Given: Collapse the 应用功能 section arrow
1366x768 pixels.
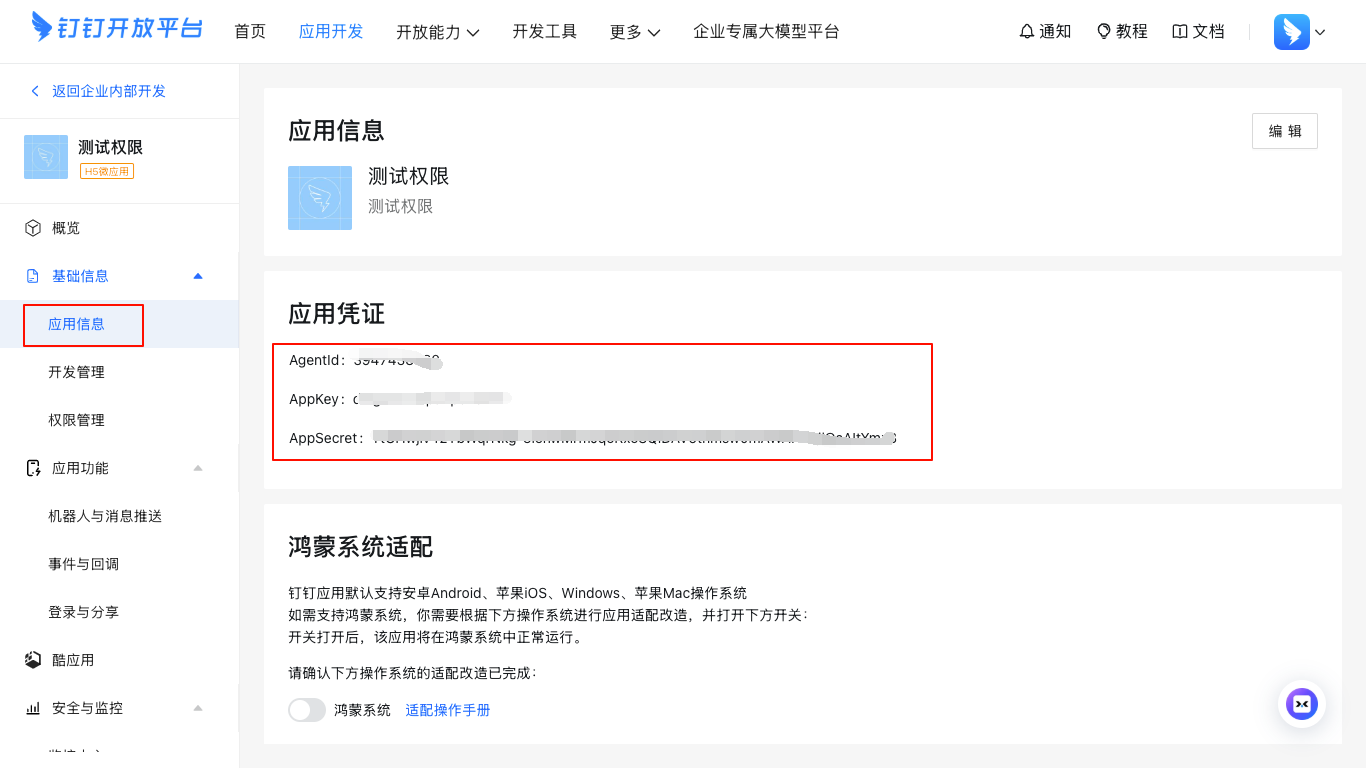Looking at the screenshot, I should [x=198, y=468].
